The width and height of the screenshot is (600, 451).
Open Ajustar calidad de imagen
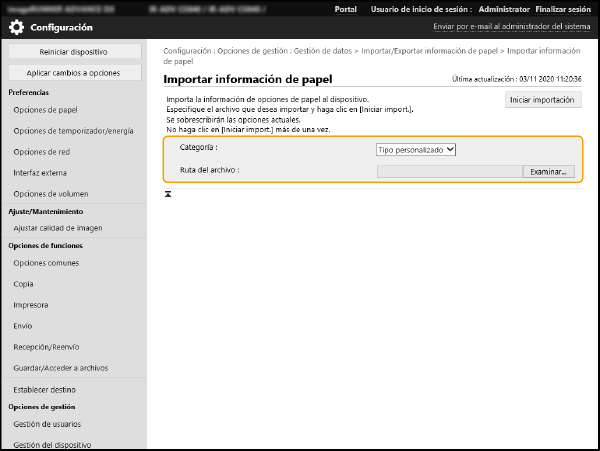[x=60, y=228]
